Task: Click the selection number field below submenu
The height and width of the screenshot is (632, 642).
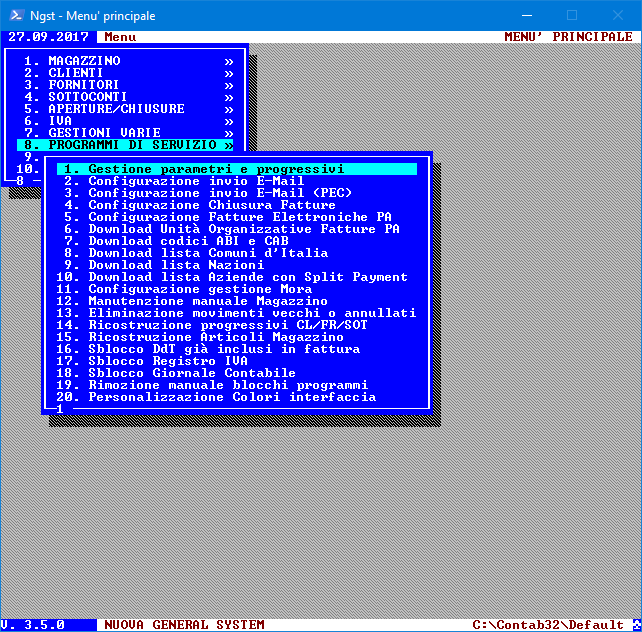Action: (61, 409)
